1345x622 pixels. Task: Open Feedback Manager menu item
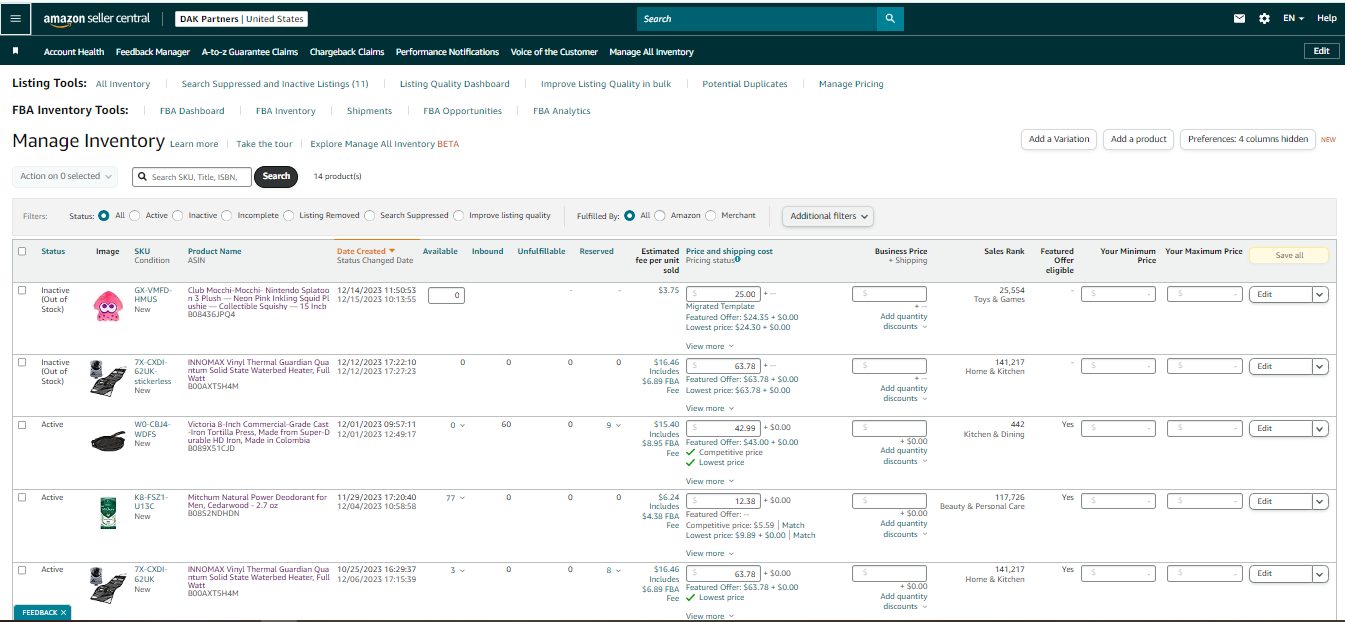153,52
